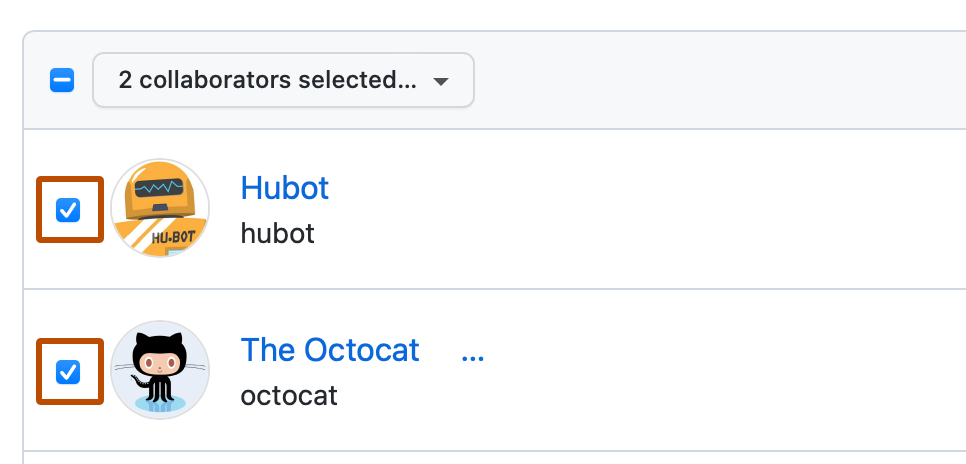Toggle the select-all collaborators checkbox
966x464 pixels.
[x=62, y=80]
